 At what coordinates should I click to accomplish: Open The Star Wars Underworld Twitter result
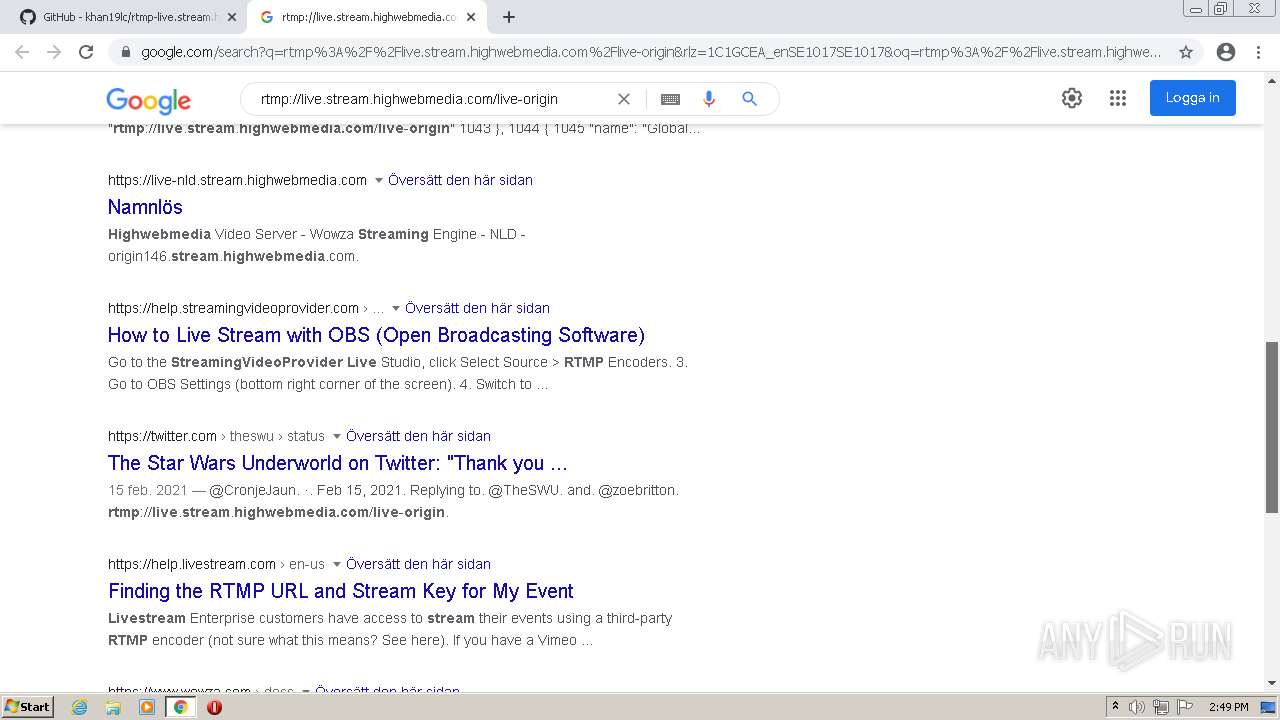click(x=338, y=463)
